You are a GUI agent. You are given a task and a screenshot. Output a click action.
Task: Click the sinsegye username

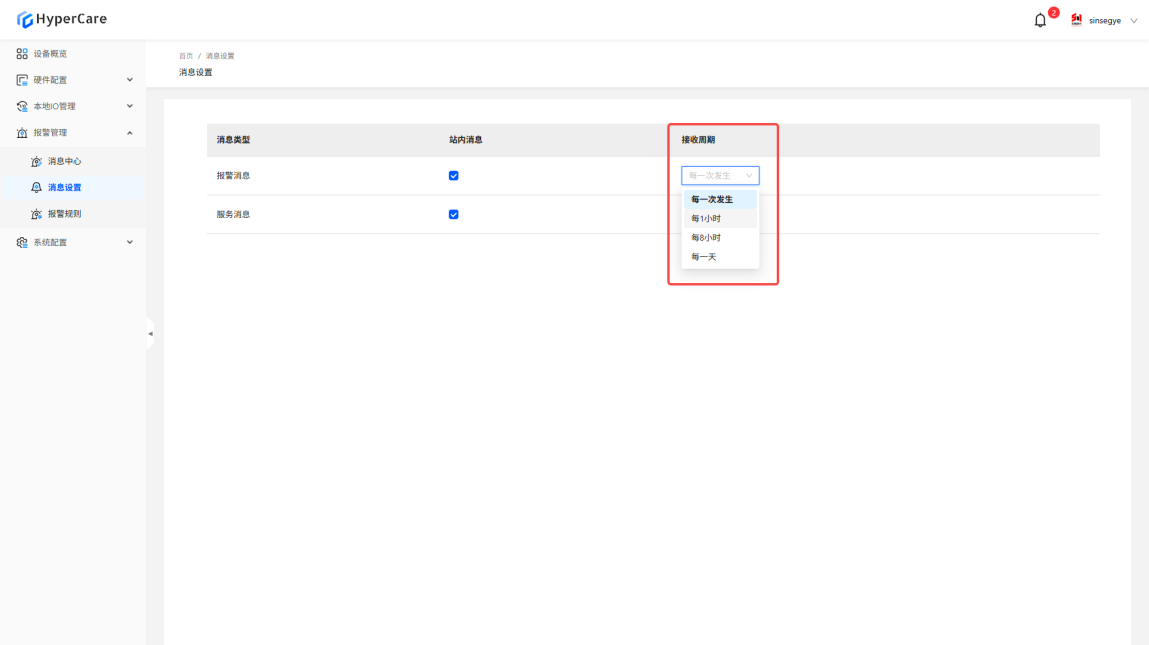[1104, 21]
